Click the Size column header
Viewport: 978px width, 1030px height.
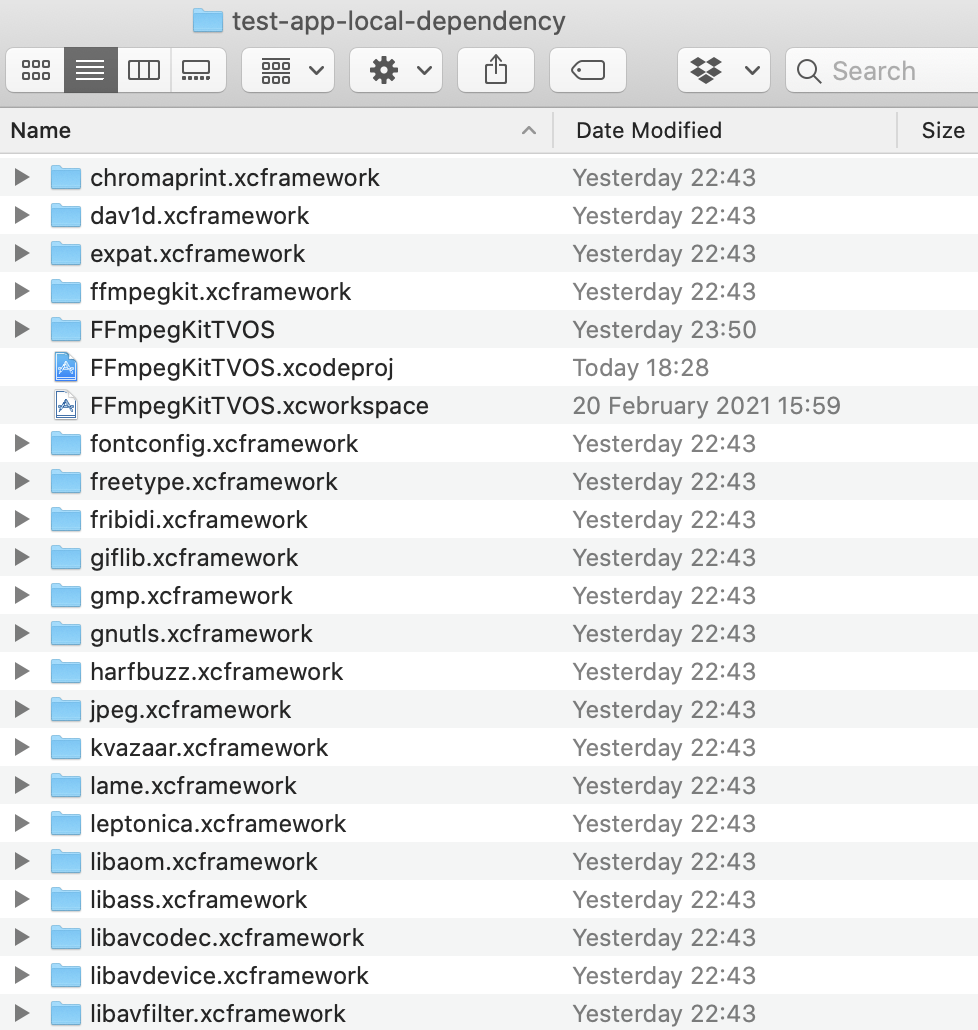click(942, 130)
